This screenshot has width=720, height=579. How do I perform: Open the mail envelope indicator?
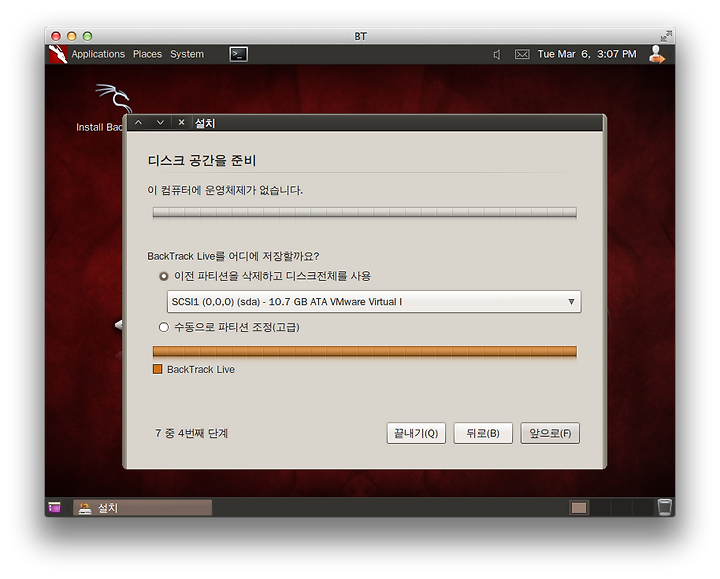(x=522, y=54)
